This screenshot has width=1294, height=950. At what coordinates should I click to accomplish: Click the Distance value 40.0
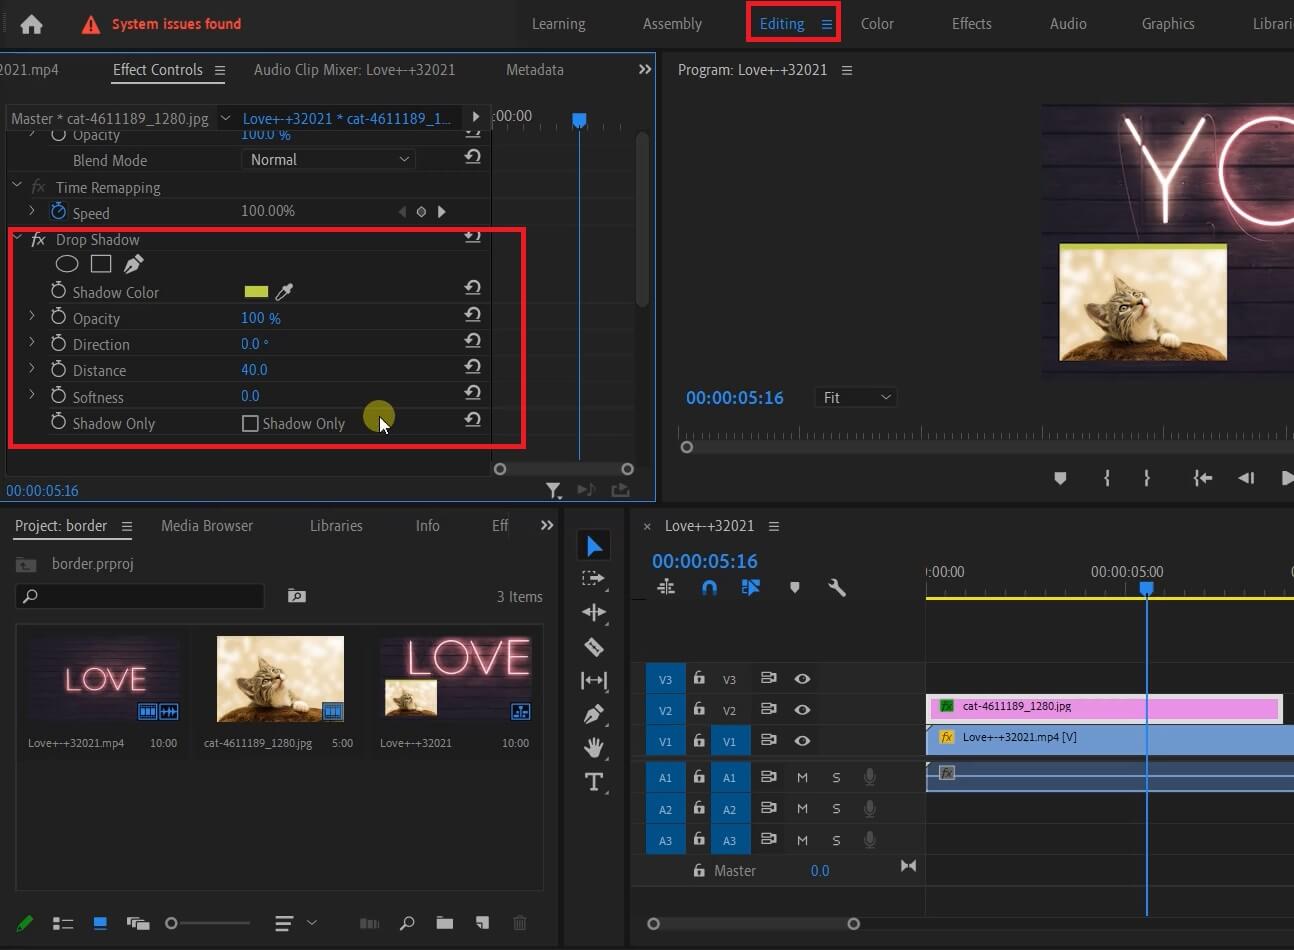[254, 369]
